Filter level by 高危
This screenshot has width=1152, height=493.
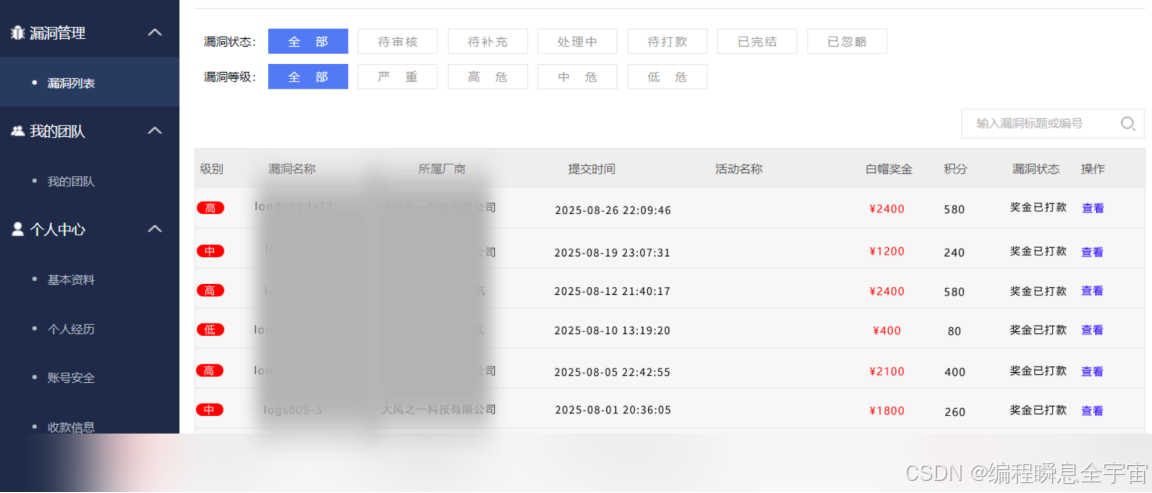point(488,77)
